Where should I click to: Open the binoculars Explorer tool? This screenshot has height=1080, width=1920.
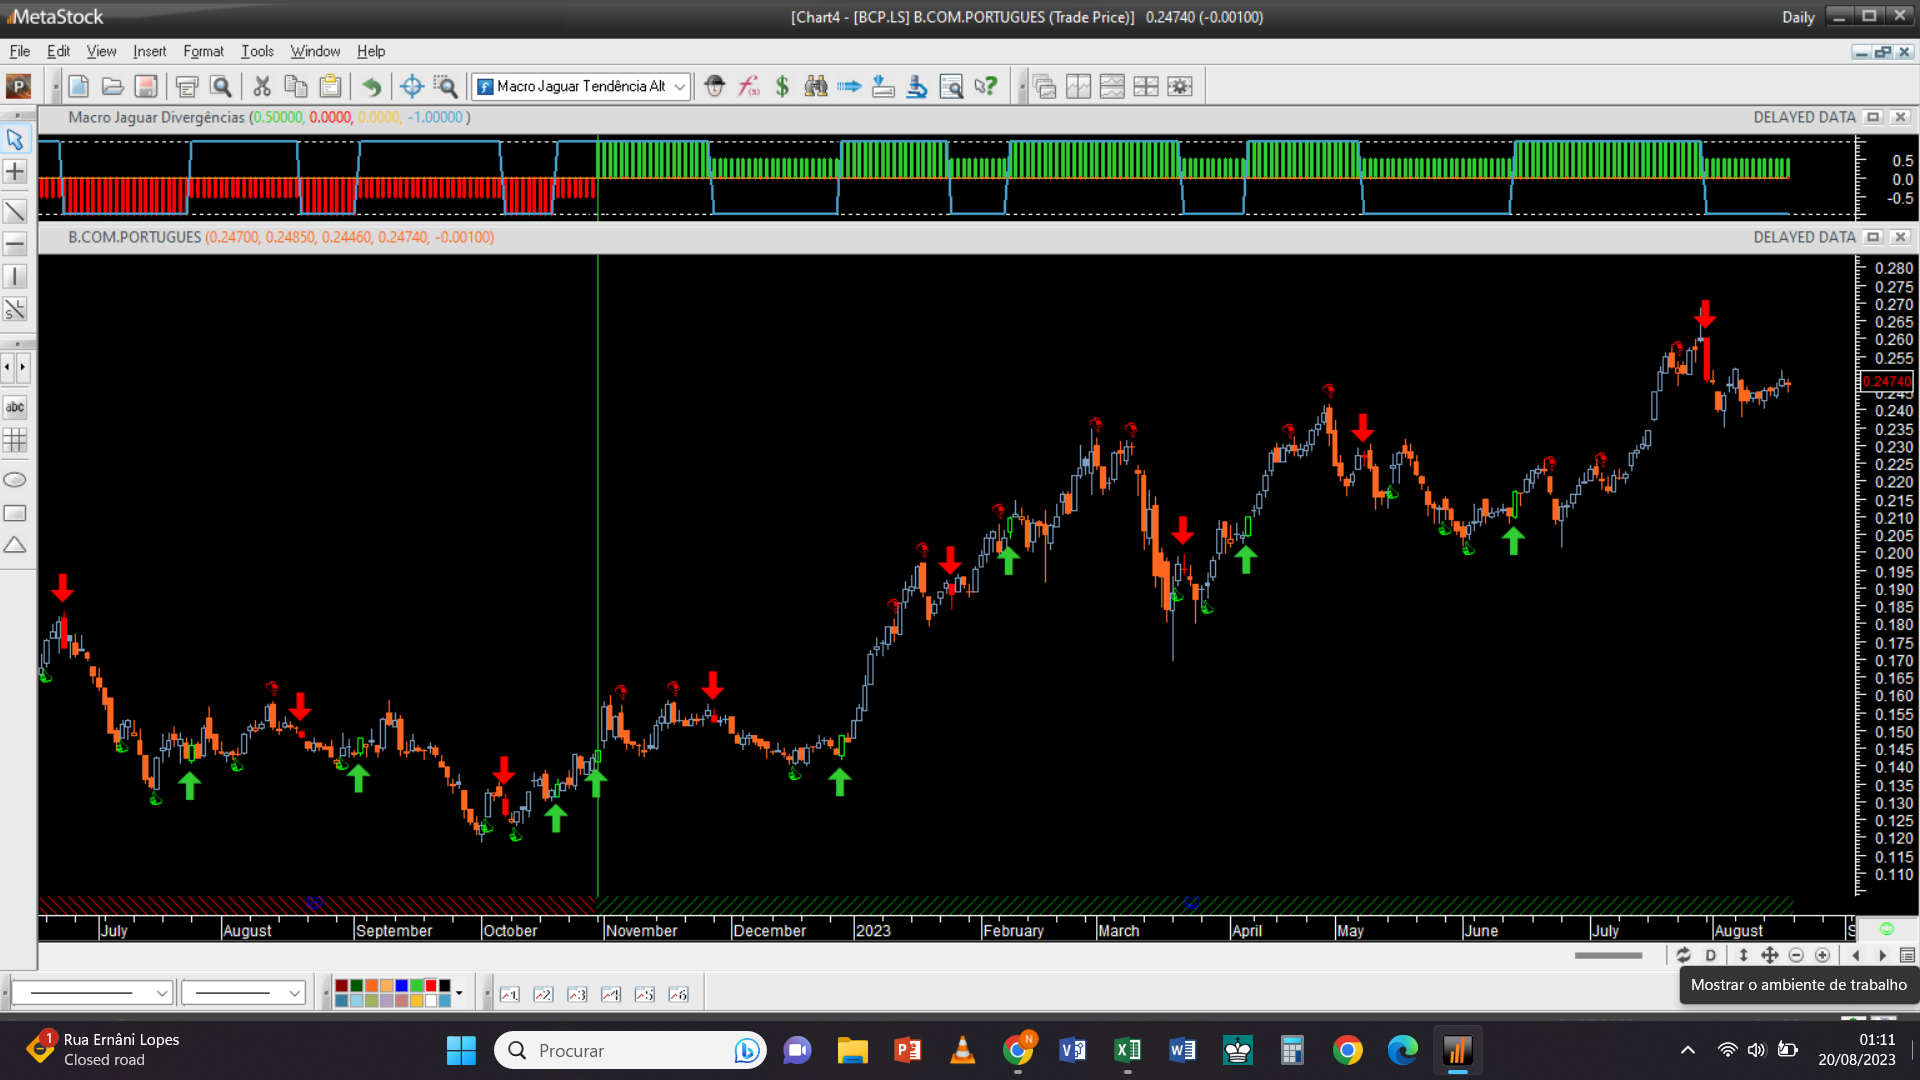816,87
